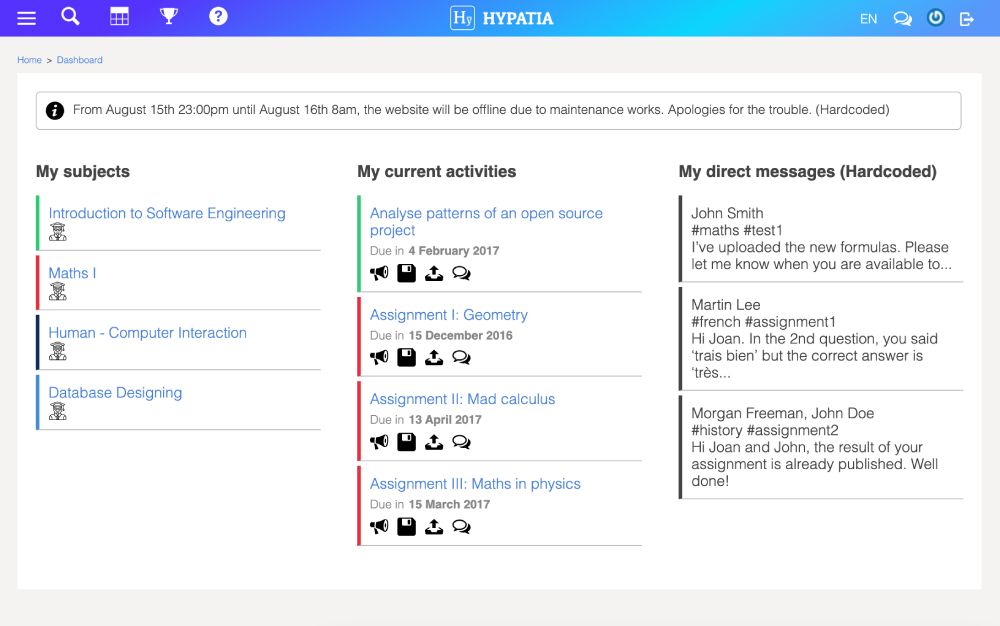
Task: Open Assignment III: Maths in physics link
Action: tap(475, 484)
